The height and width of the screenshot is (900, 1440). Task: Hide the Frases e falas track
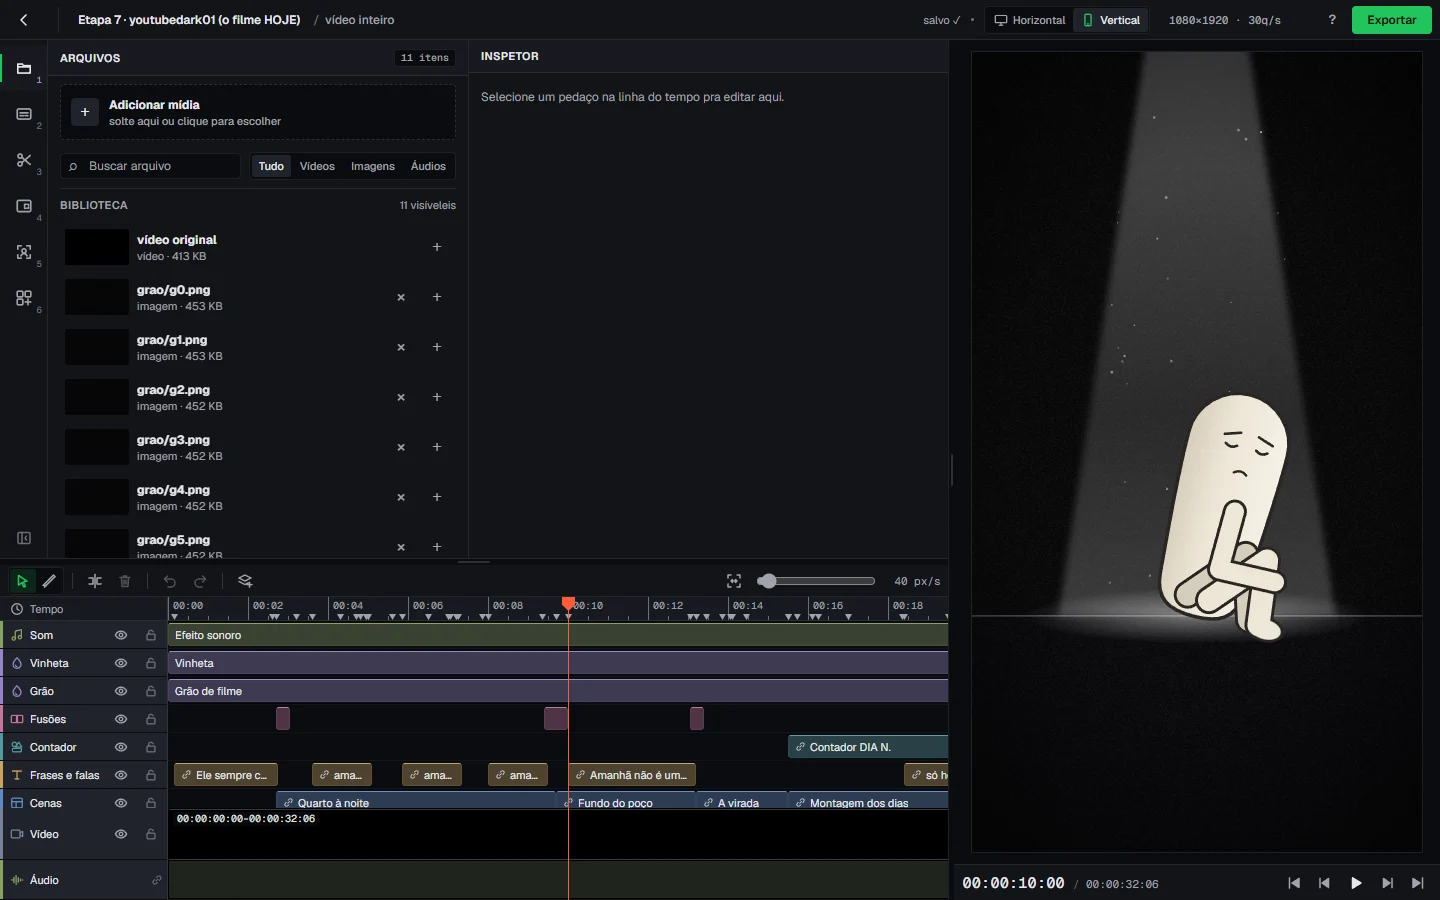pos(121,775)
